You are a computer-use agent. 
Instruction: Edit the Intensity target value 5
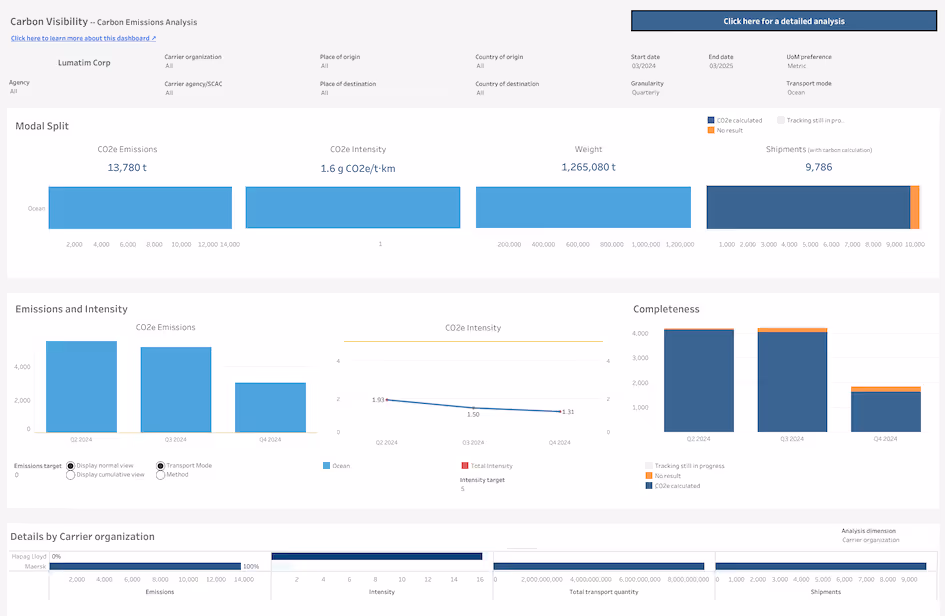[x=463, y=489]
